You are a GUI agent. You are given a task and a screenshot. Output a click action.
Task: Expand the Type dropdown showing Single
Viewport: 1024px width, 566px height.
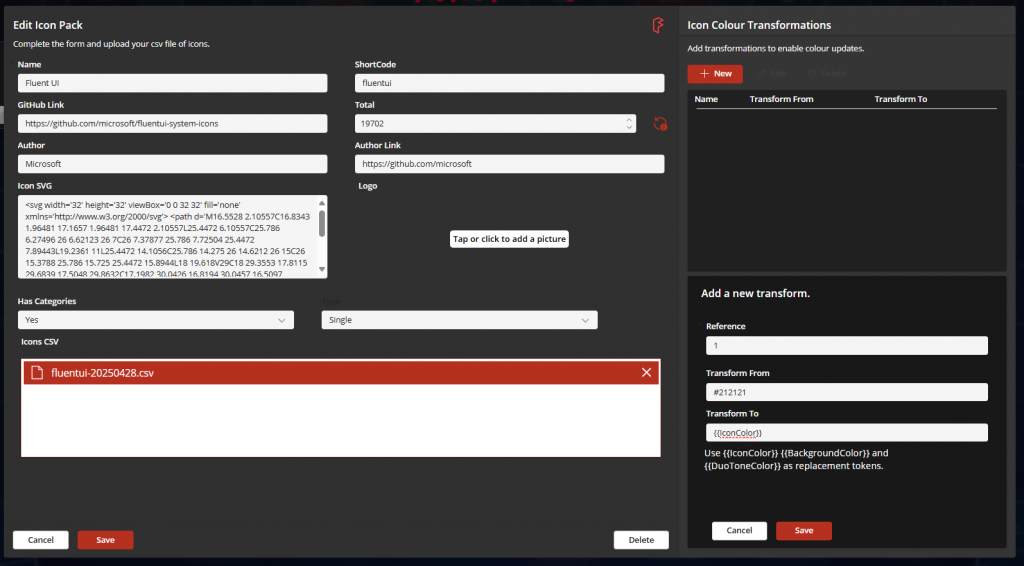pos(459,320)
